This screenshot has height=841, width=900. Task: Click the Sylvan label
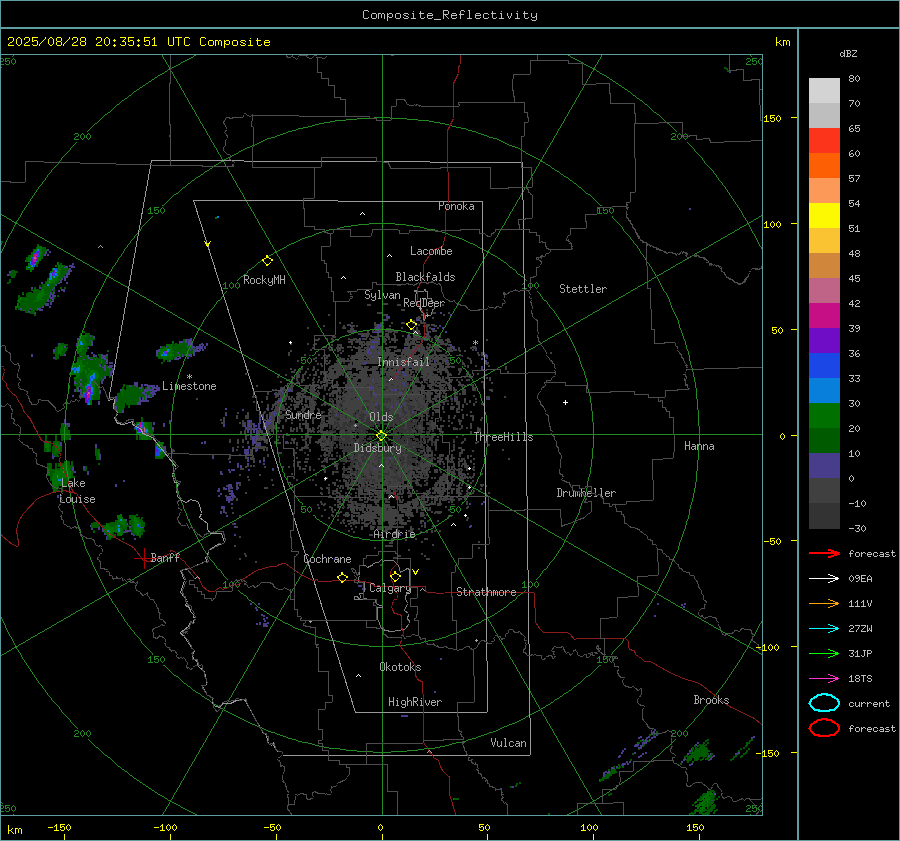coord(382,295)
